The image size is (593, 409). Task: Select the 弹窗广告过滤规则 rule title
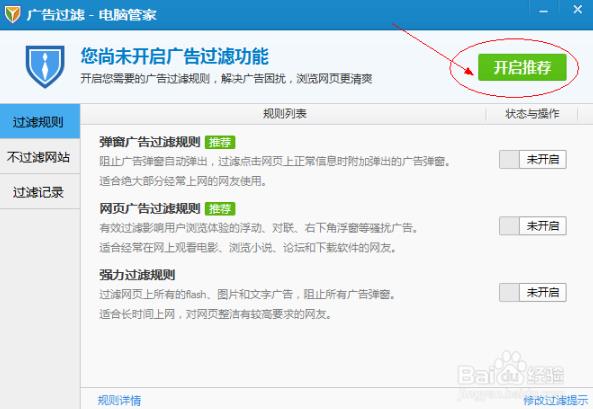pos(150,142)
